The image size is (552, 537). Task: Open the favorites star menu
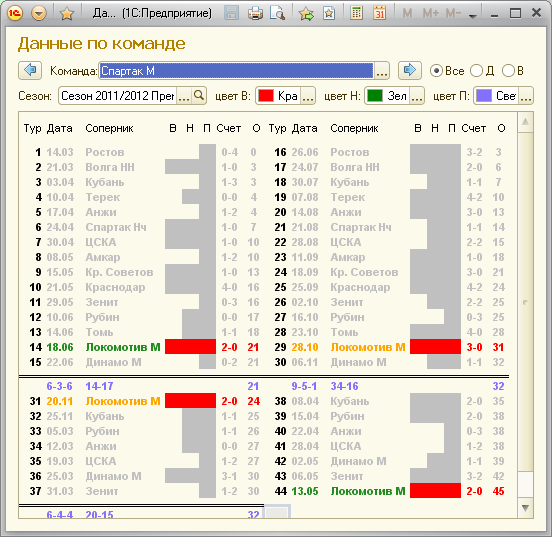(67, 13)
